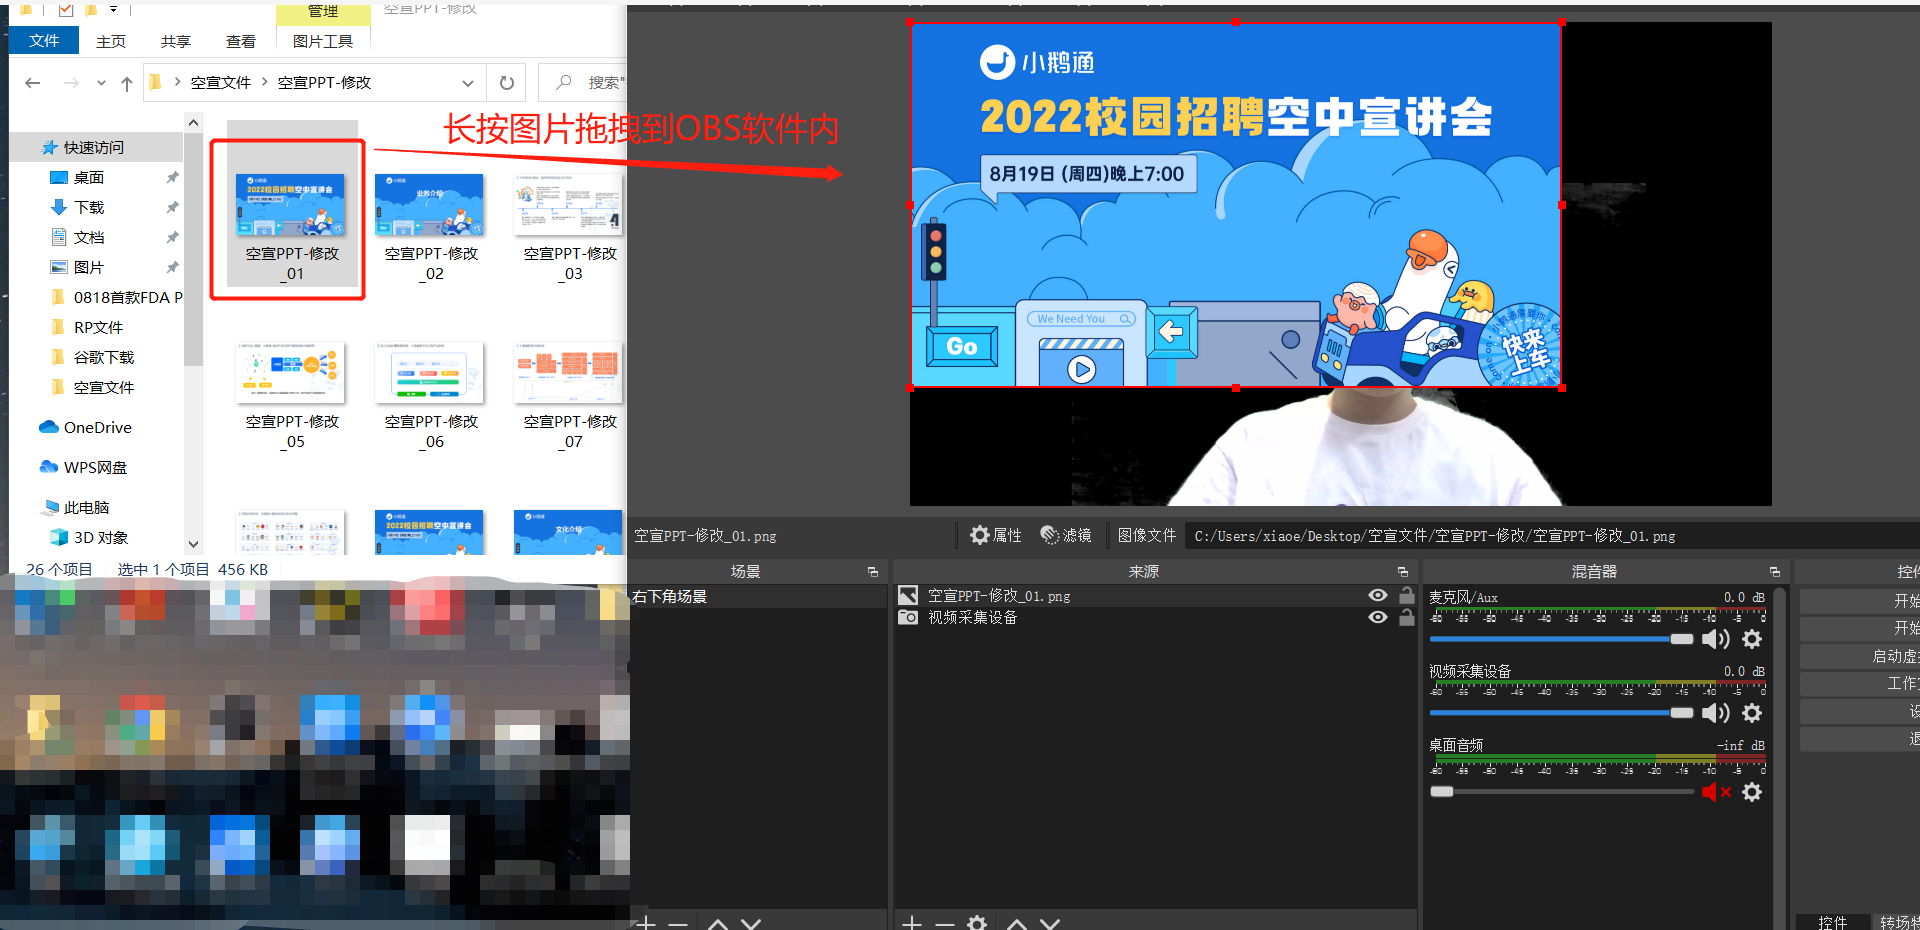This screenshot has height=930, width=1920.
Task: Move scene up in 场景 panel
Action: pos(718,923)
